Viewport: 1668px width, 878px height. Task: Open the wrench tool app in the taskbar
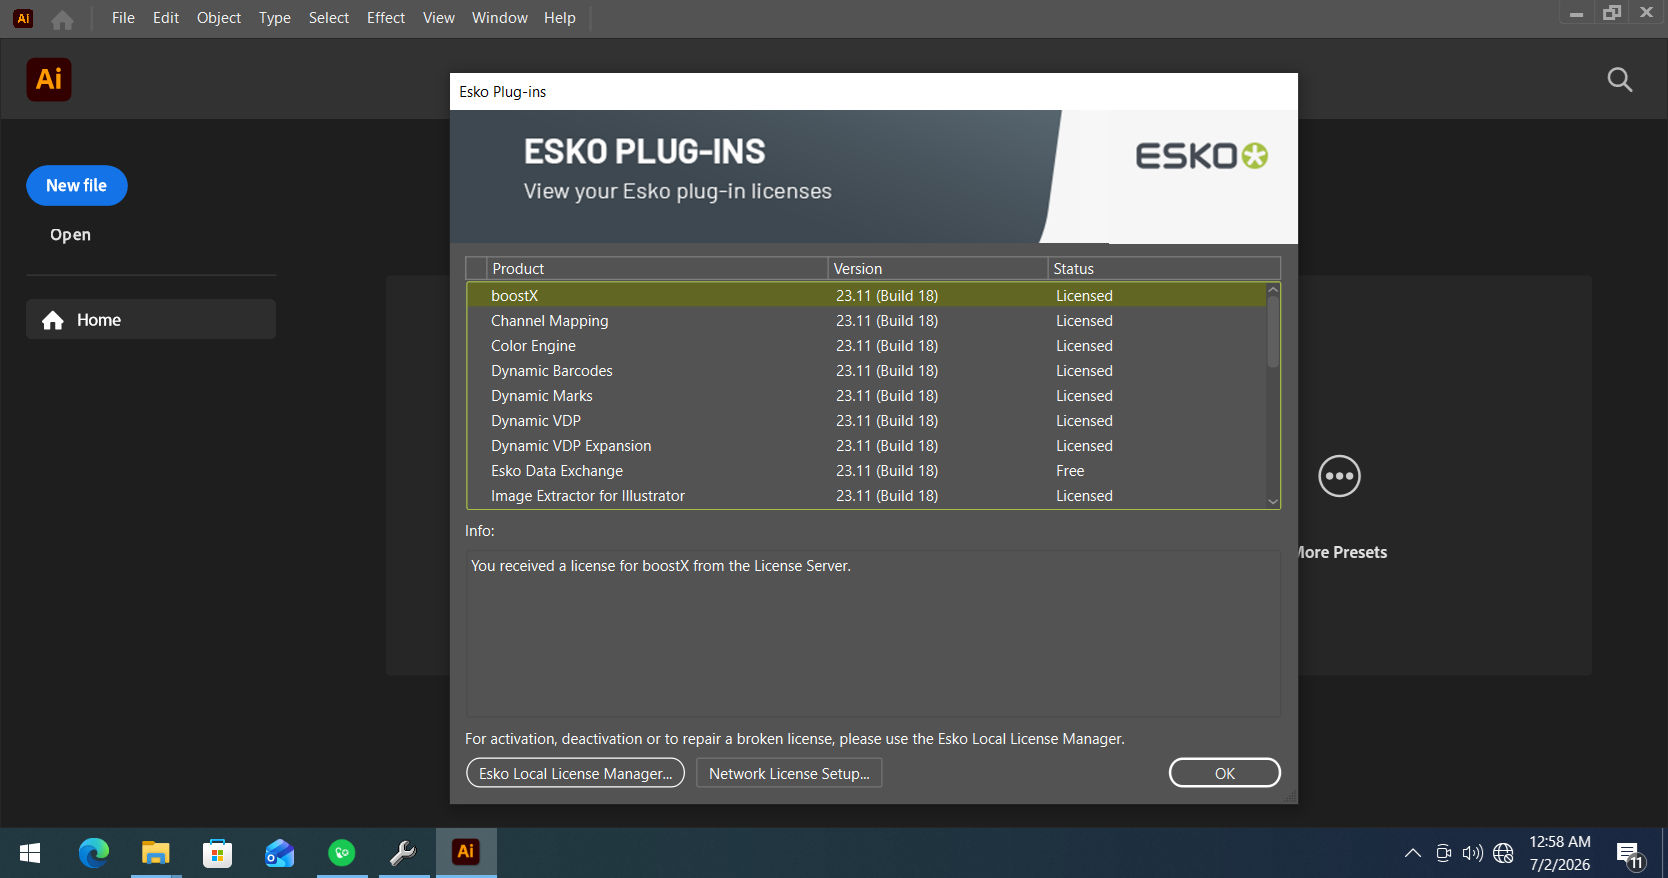pos(403,853)
